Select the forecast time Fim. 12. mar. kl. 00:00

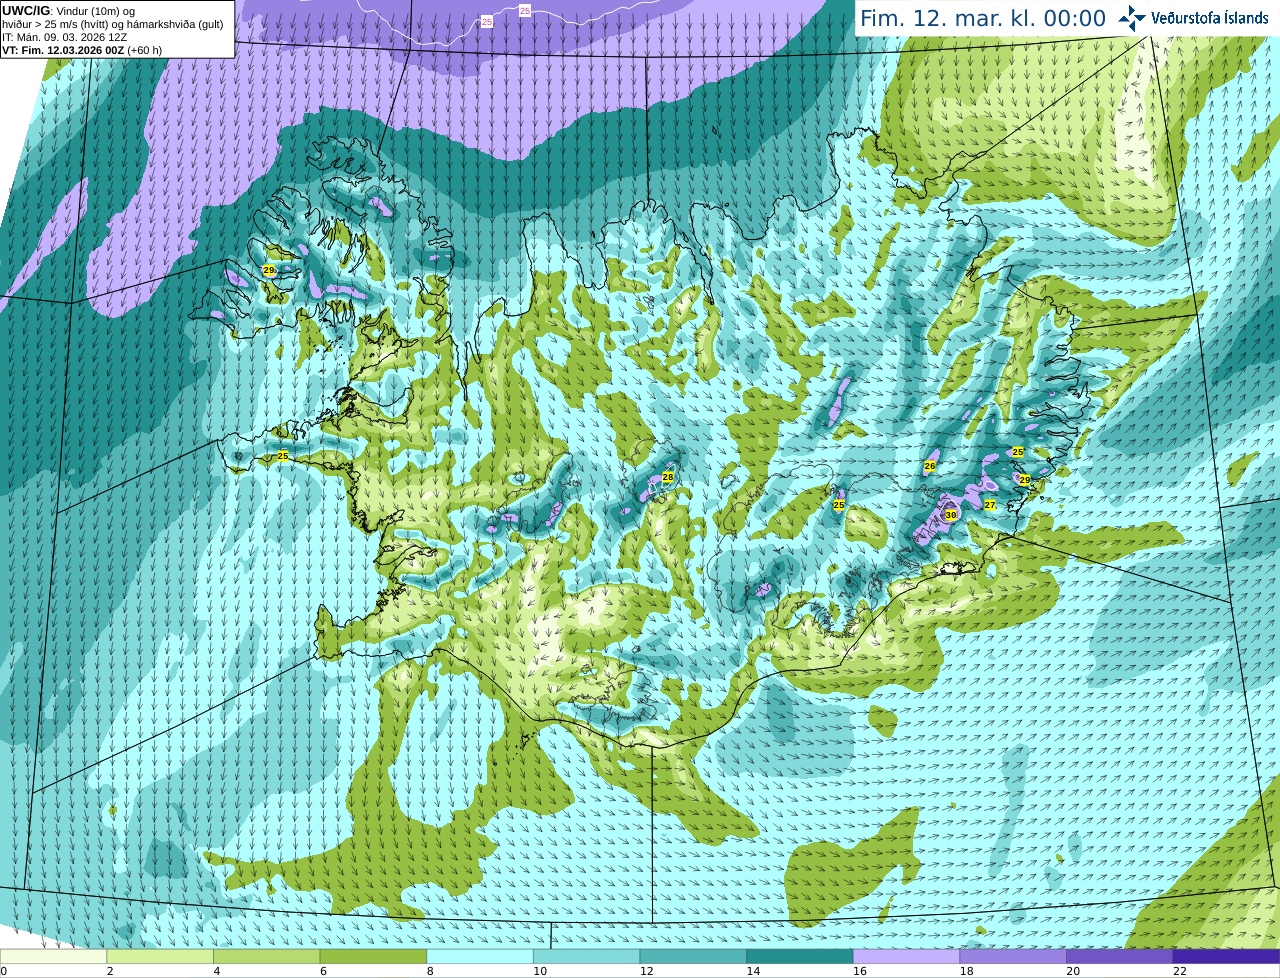coord(983,19)
